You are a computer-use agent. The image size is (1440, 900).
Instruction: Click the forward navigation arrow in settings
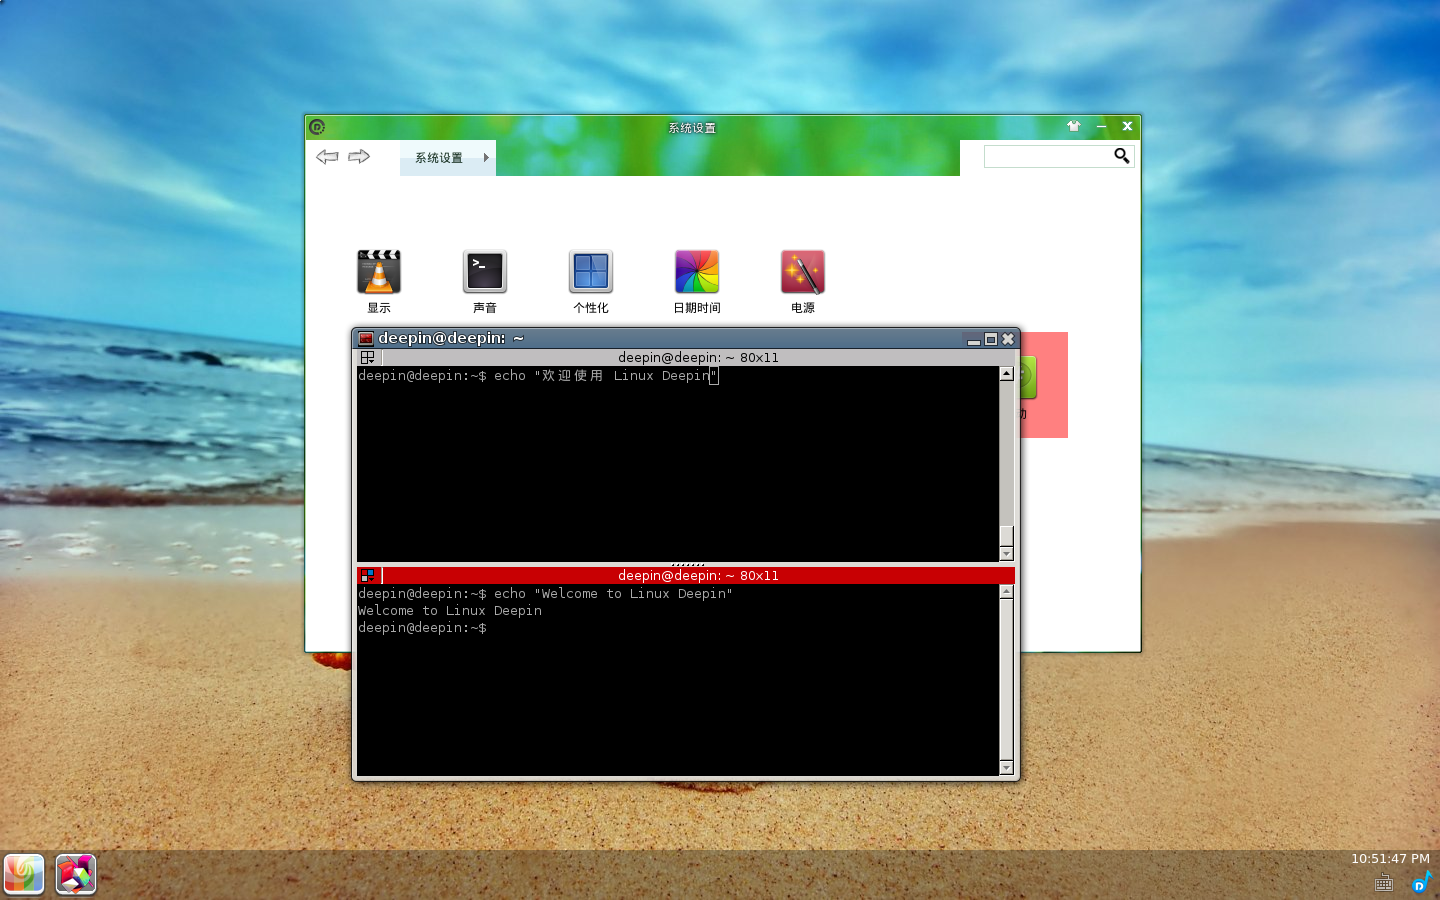tap(359, 156)
